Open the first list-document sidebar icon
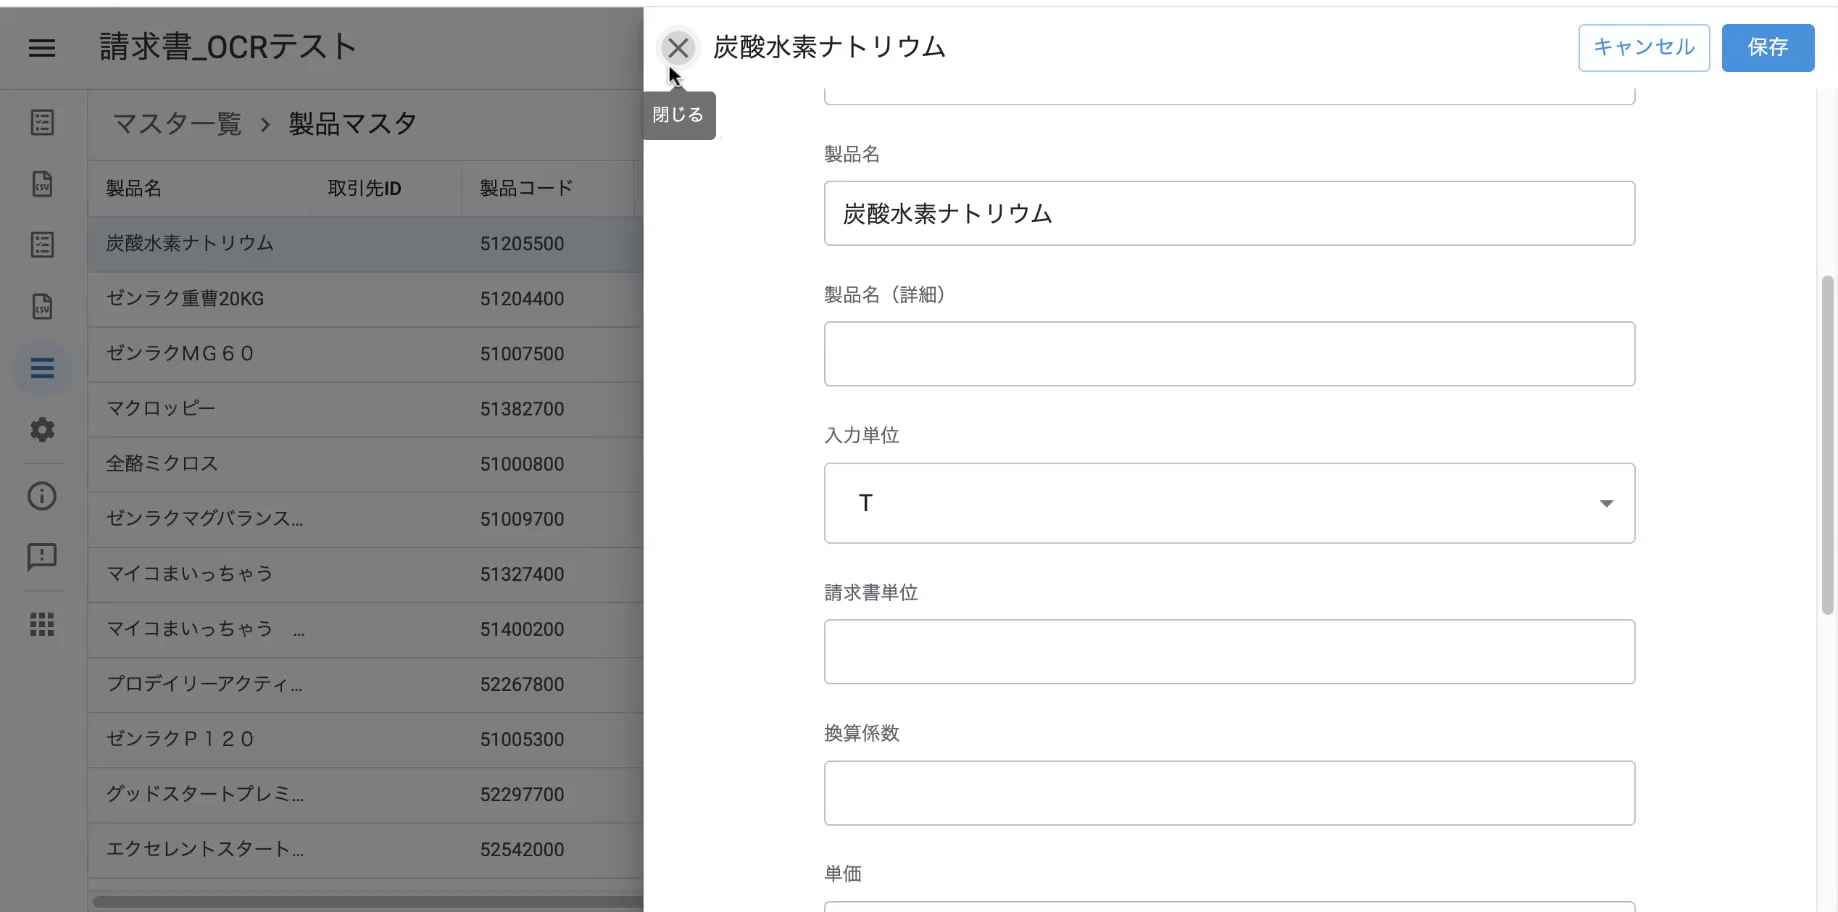Viewport: 1838px width, 912px height. (42, 123)
